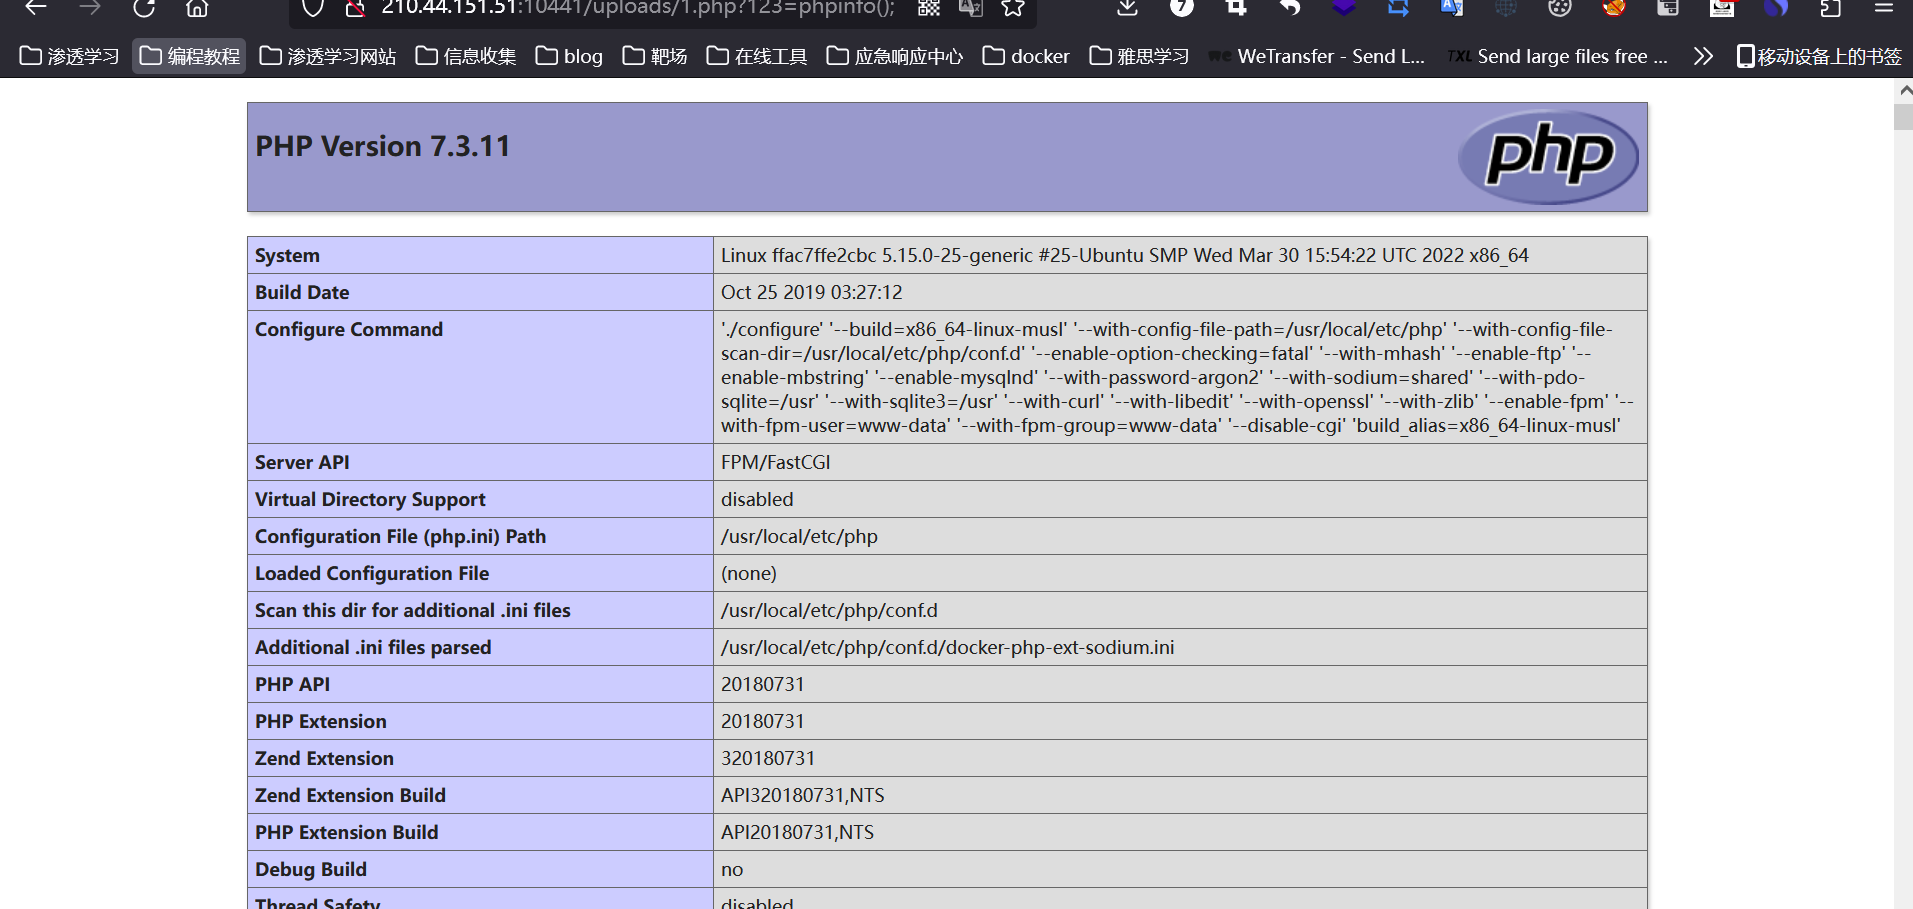Click the undo arrow toolbar icon
The height and width of the screenshot is (909, 1913).
click(x=1290, y=8)
